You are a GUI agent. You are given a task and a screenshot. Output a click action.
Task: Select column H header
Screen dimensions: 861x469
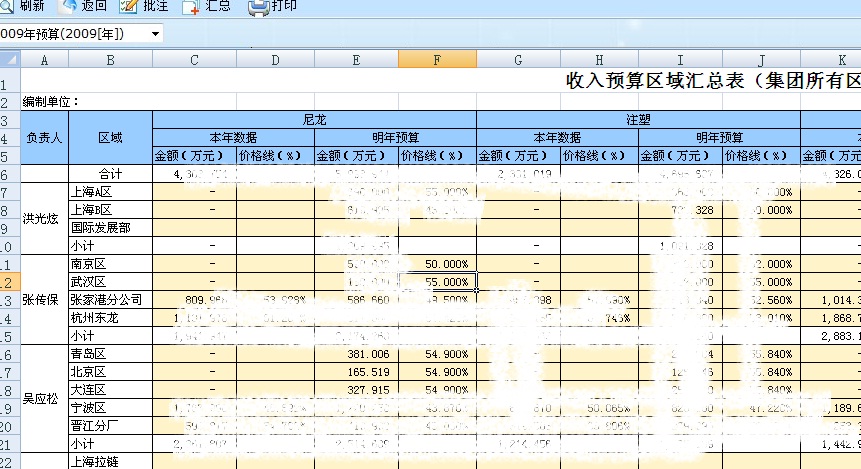click(x=599, y=59)
